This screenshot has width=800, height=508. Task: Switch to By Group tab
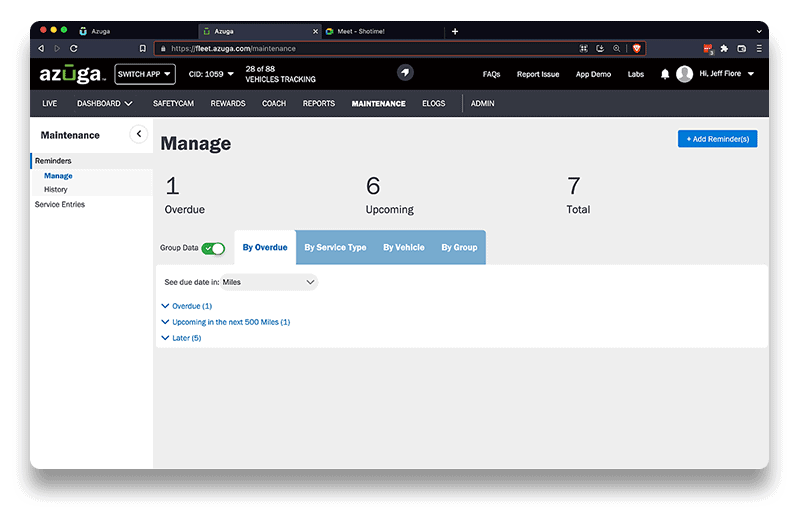point(459,247)
